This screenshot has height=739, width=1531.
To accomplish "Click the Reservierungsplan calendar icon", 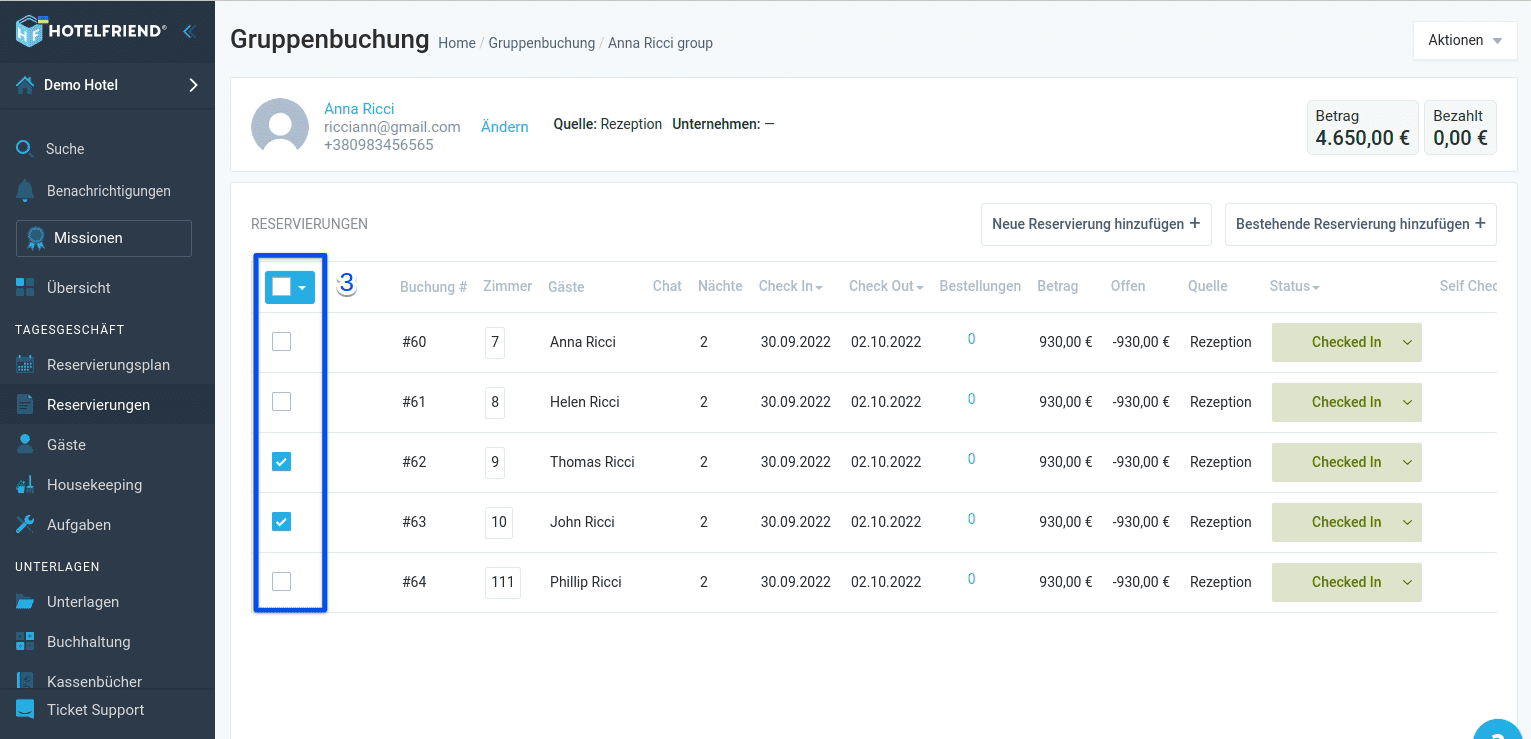I will [x=25, y=365].
